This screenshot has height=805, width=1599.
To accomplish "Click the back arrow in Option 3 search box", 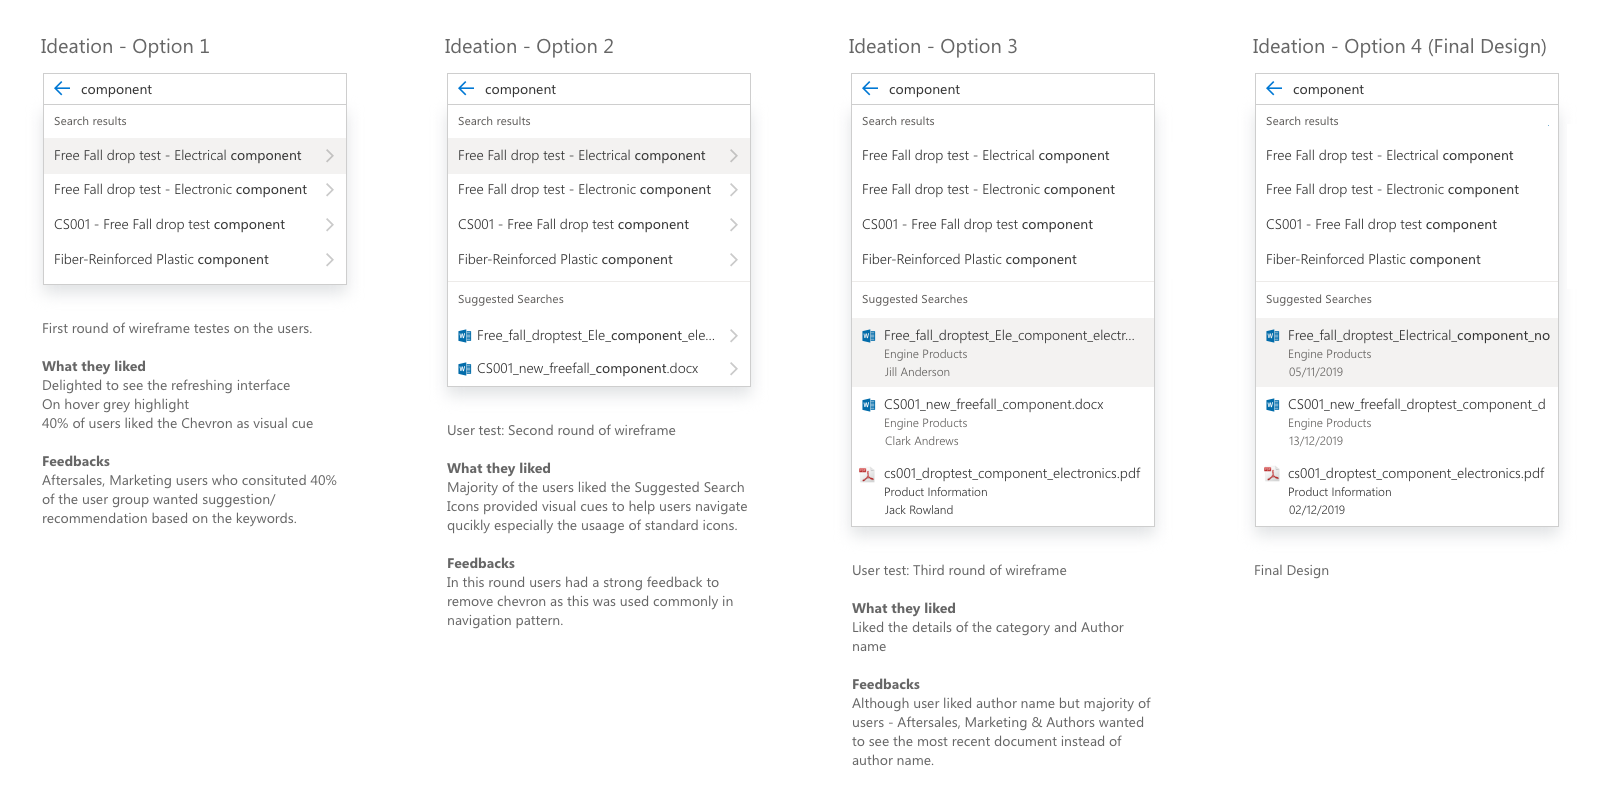I will 870,88.
